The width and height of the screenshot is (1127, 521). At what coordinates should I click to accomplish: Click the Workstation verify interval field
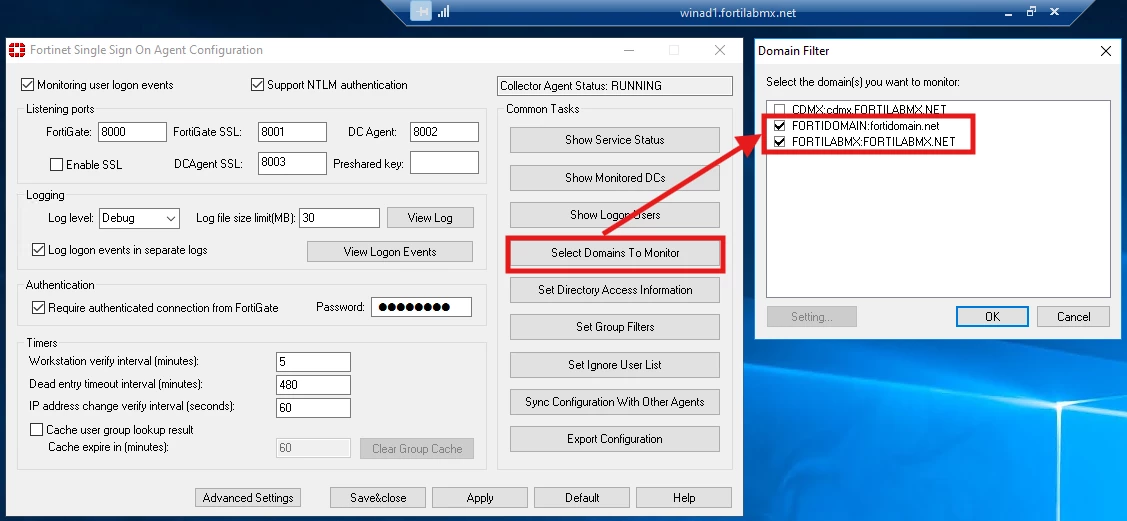(313, 361)
